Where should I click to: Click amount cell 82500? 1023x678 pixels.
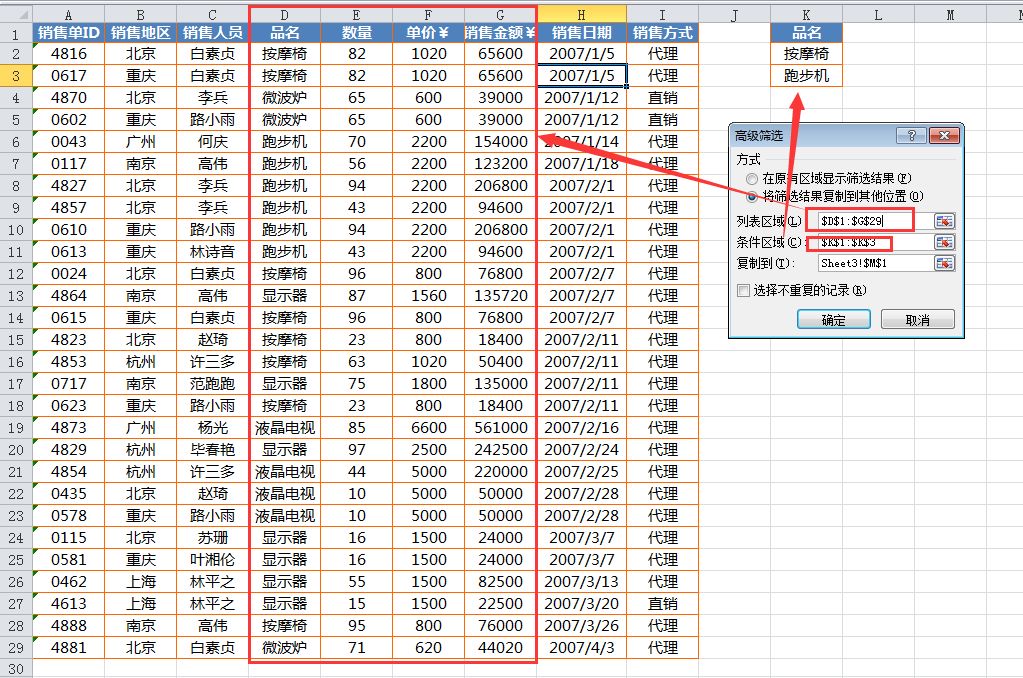pos(500,581)
